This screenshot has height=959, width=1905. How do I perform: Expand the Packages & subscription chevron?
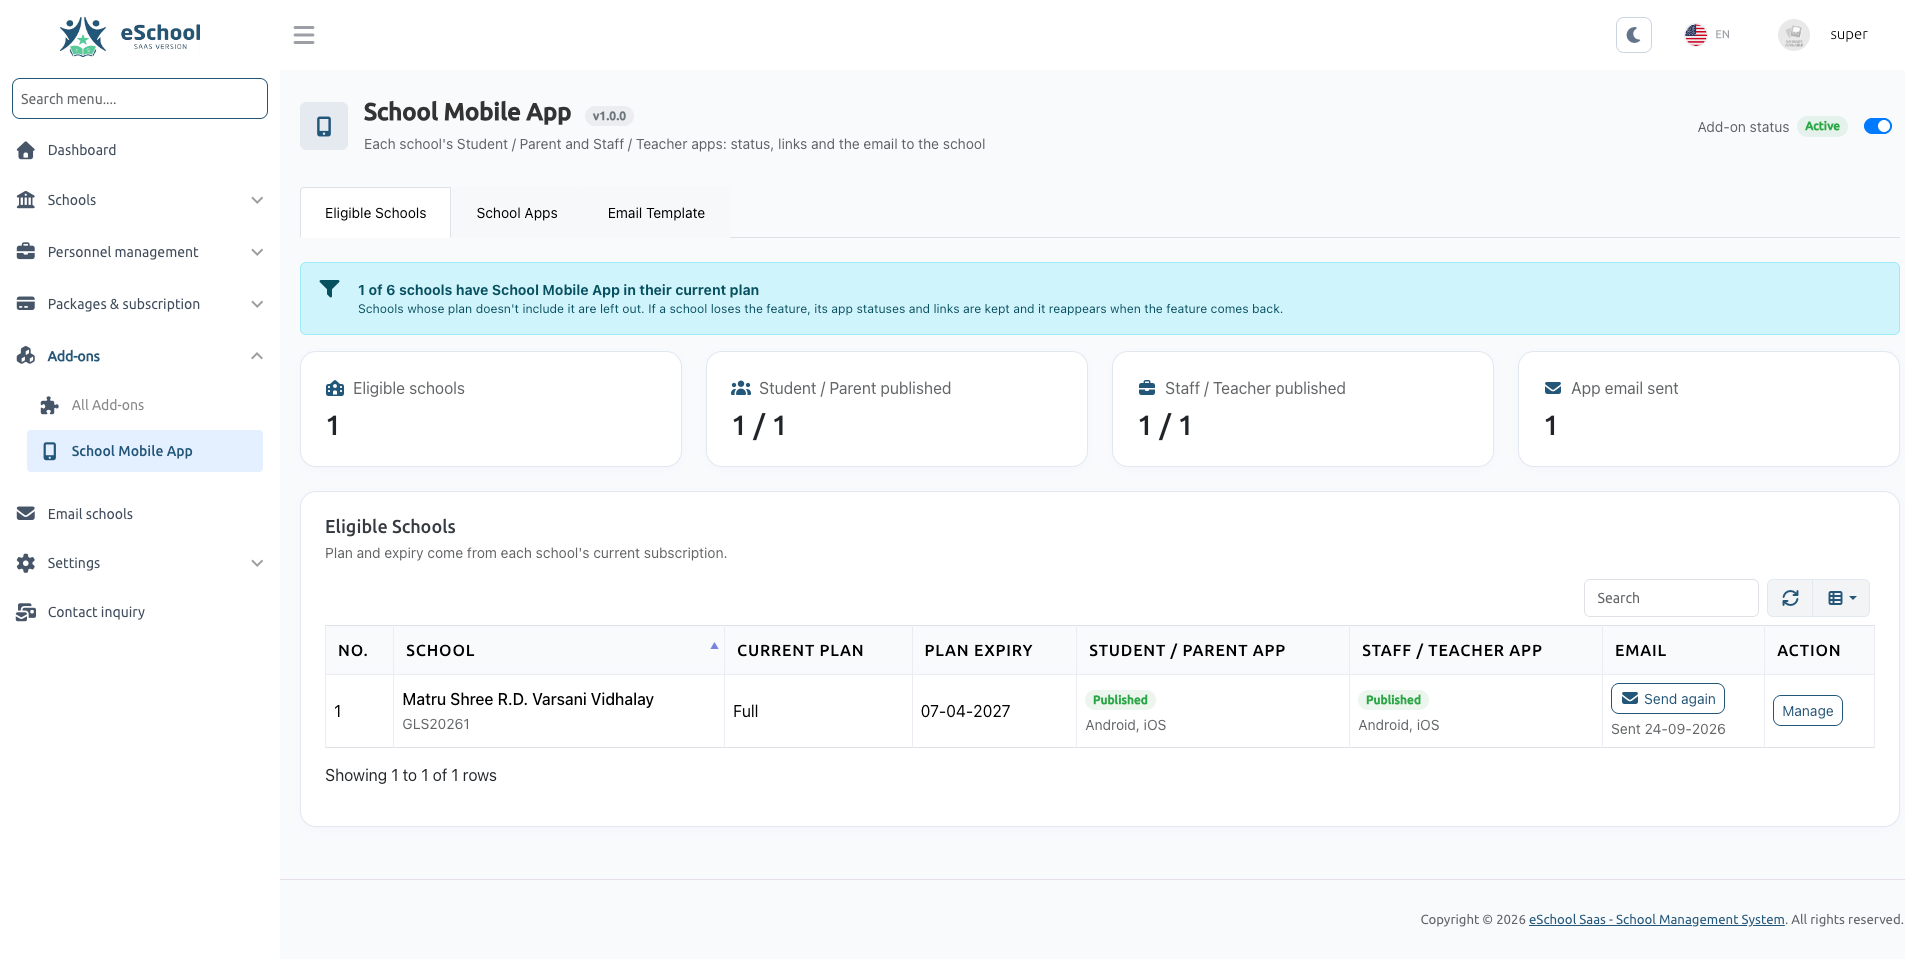click(257, 304)
